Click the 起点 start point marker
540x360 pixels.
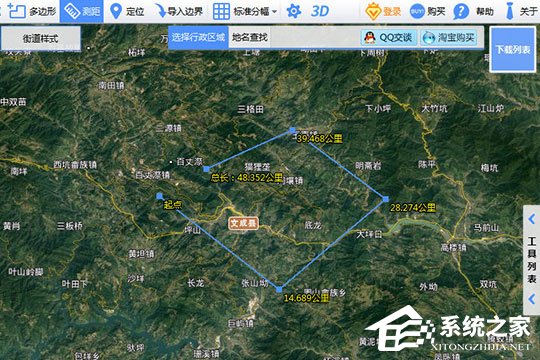pos(159,196)
